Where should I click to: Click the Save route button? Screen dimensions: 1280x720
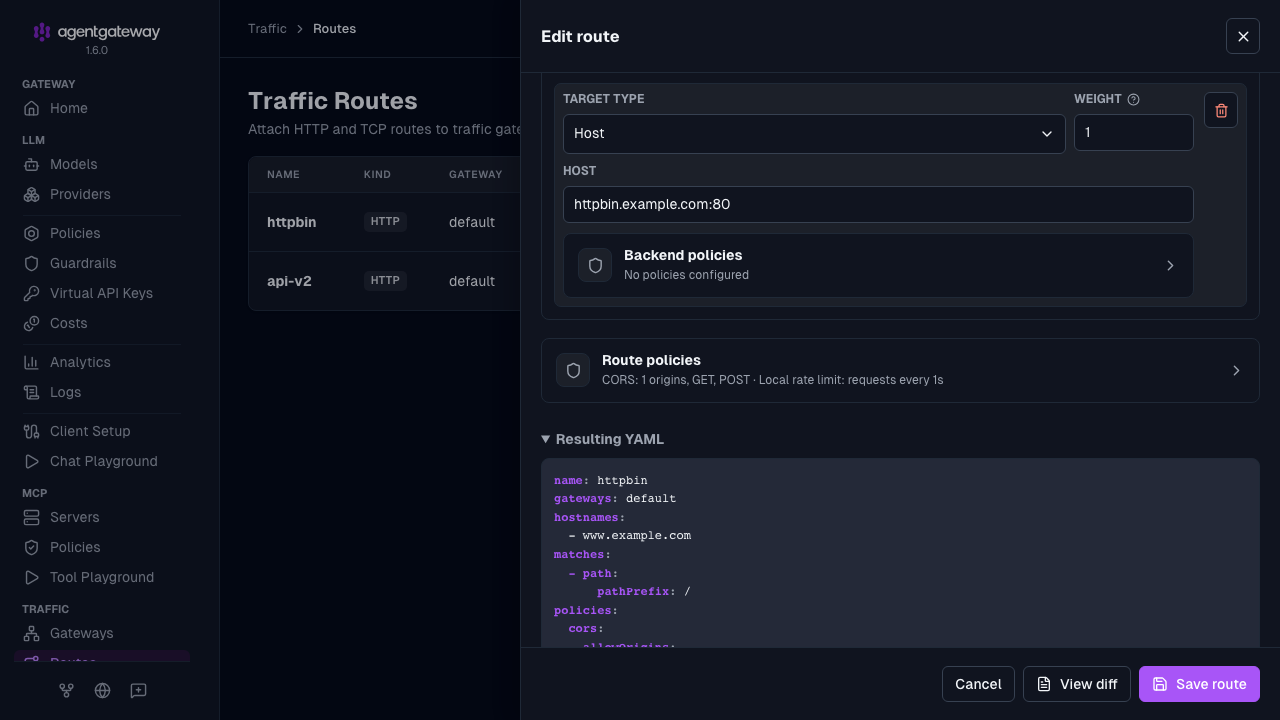coord(1199,684)
